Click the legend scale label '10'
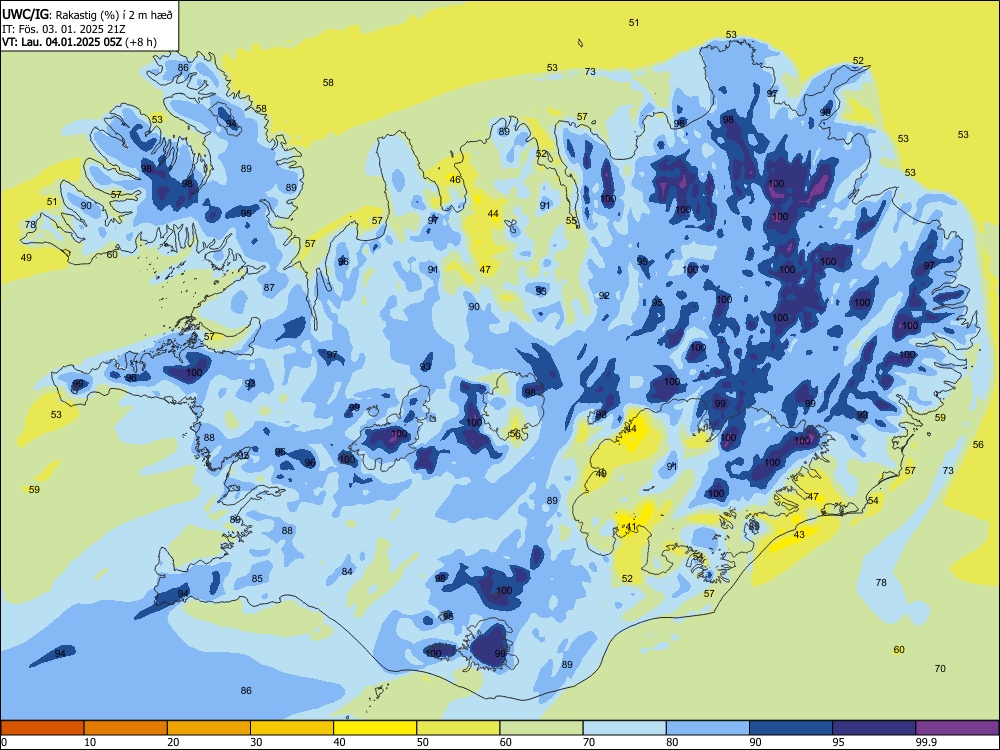The width and height of the screenshot is (1000, 750). pyautogui.click(x=90, y=742)
